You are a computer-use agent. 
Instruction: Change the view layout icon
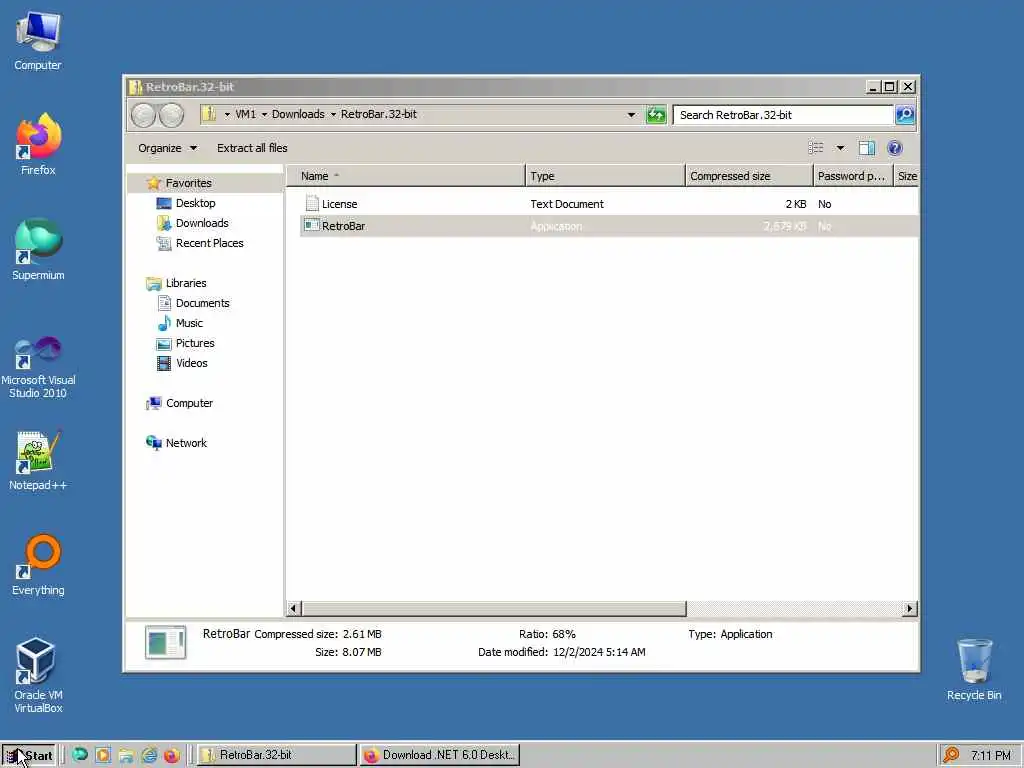pos(816,148)
